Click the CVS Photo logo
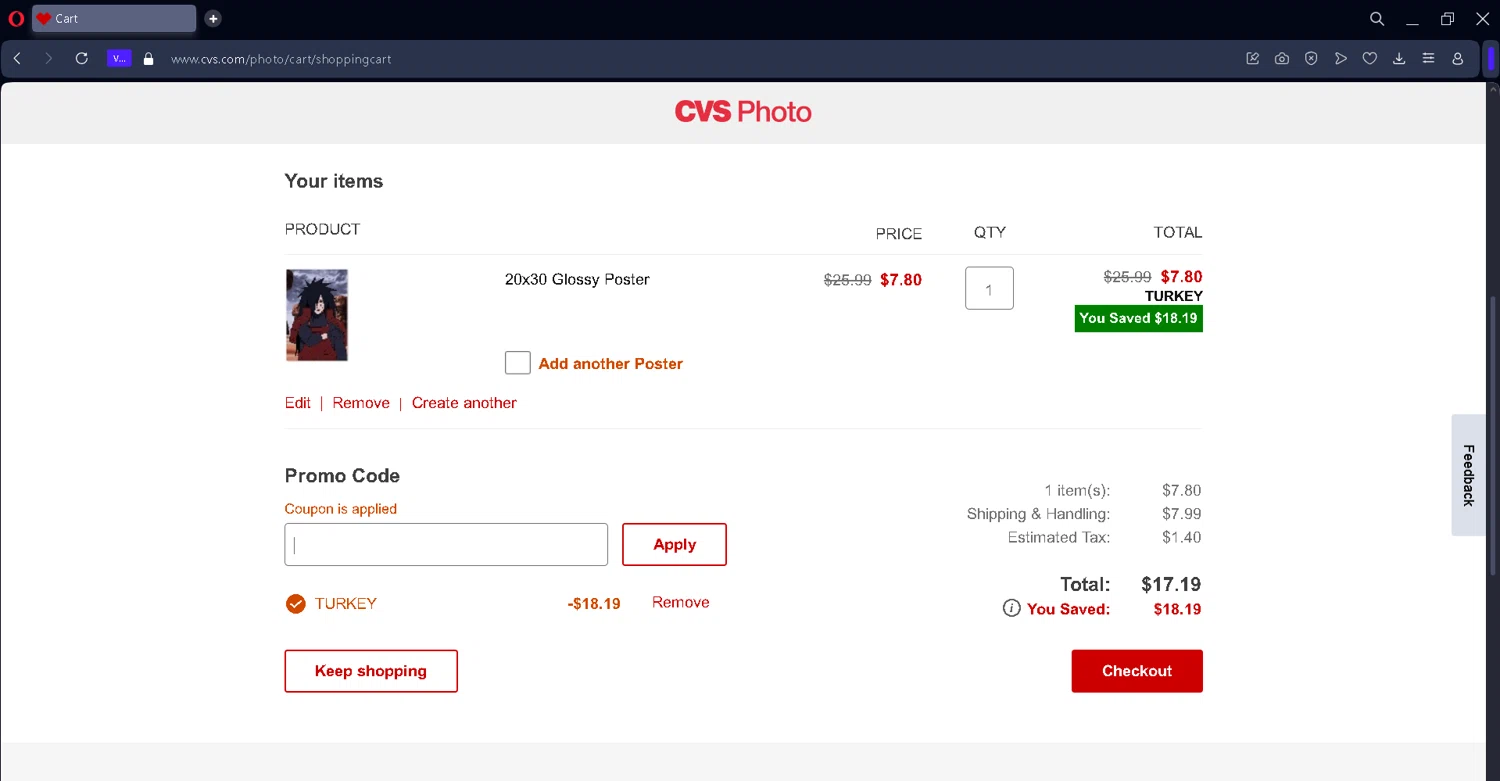Viewport: 1500px width, 781px height. coord(743,112)
